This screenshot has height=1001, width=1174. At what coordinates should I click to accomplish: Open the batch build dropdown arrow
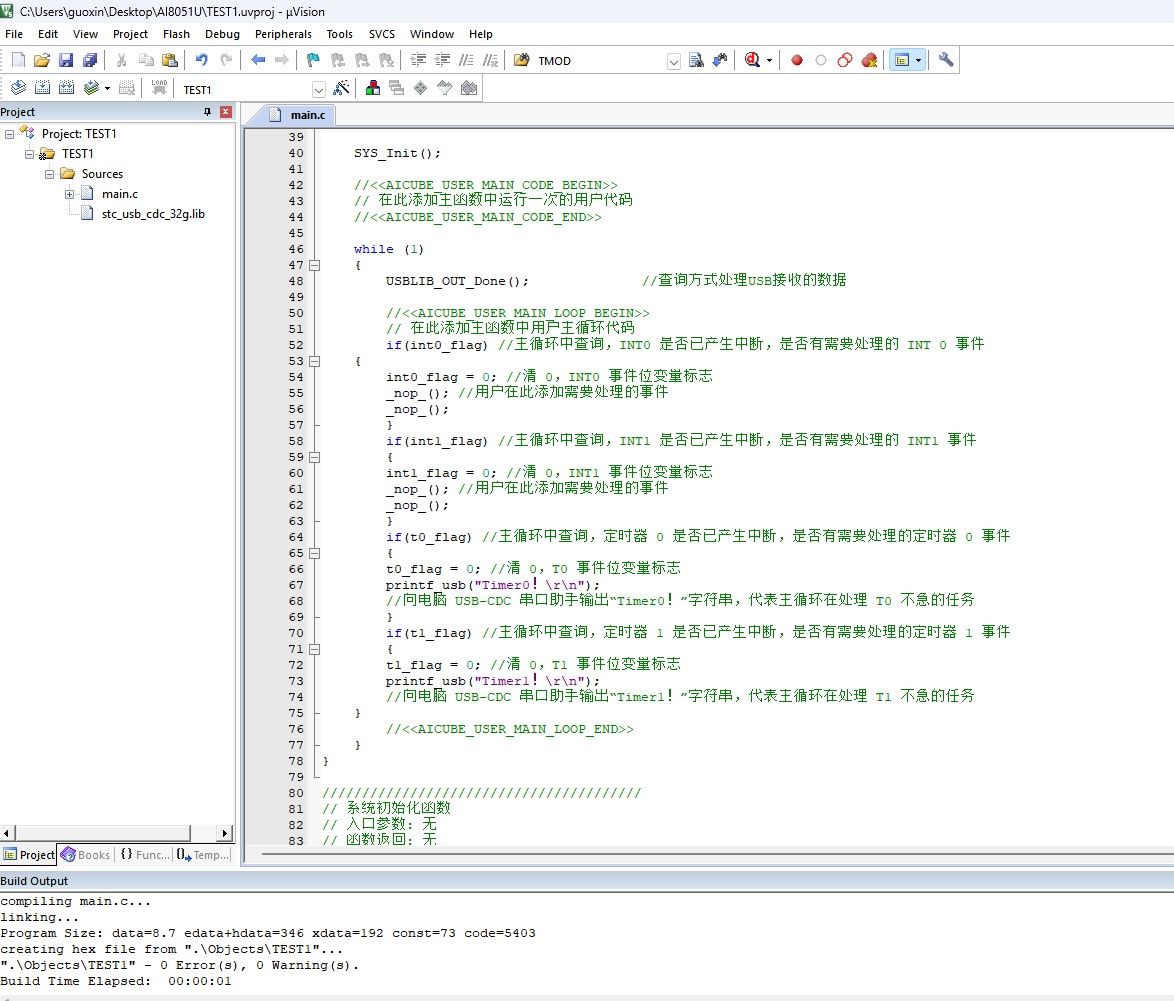pos(107,89)
